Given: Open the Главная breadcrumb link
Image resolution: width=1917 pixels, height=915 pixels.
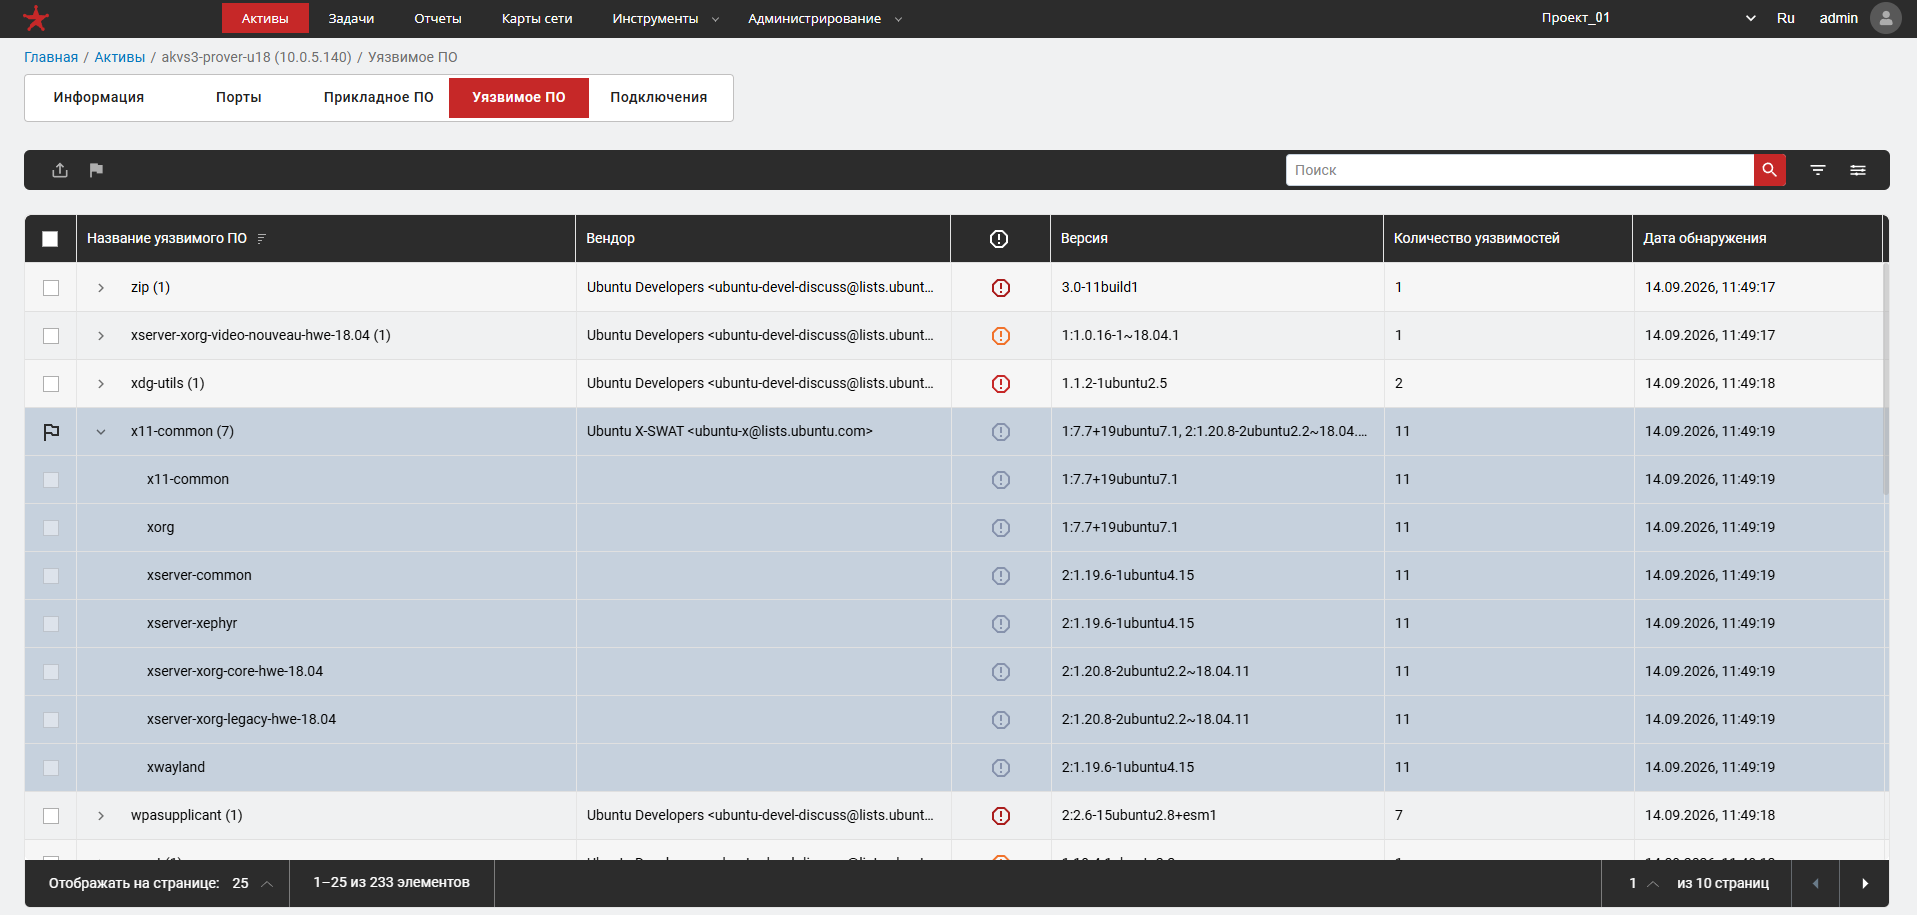Looking at the screenshot, I should coord(51,57).
